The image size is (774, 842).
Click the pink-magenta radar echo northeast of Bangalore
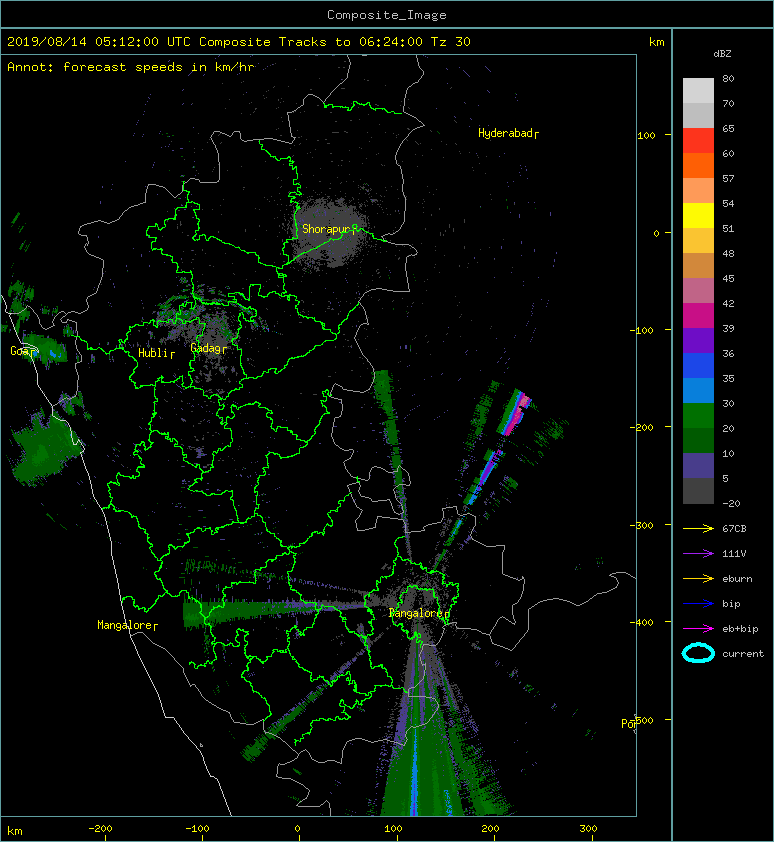click(x=517, y=413)
